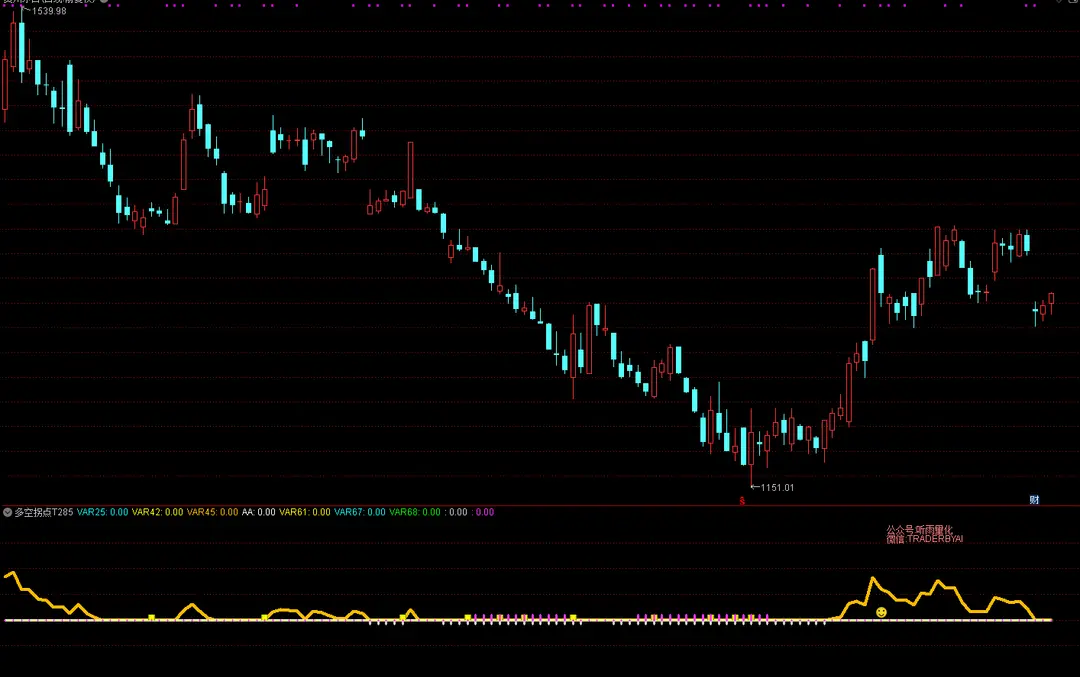Image resolution: width=1080 pixels, height=677 pixels.
Task: Click the 1539.98 high price label
Action: click(x=49, y=11)
